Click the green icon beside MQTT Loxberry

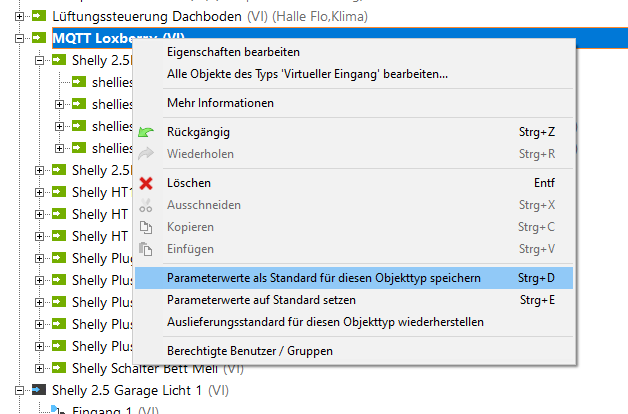point(39,38)
